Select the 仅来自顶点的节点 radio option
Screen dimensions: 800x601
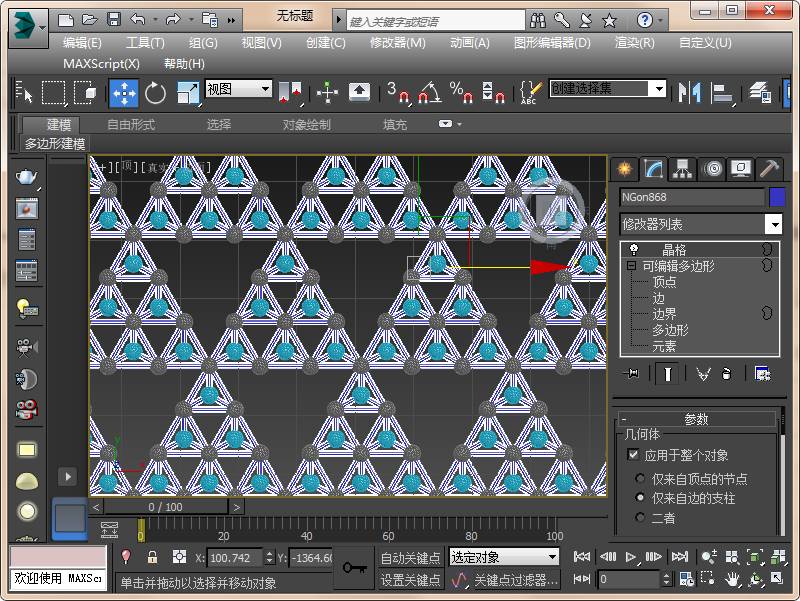(x=640, y=479)
